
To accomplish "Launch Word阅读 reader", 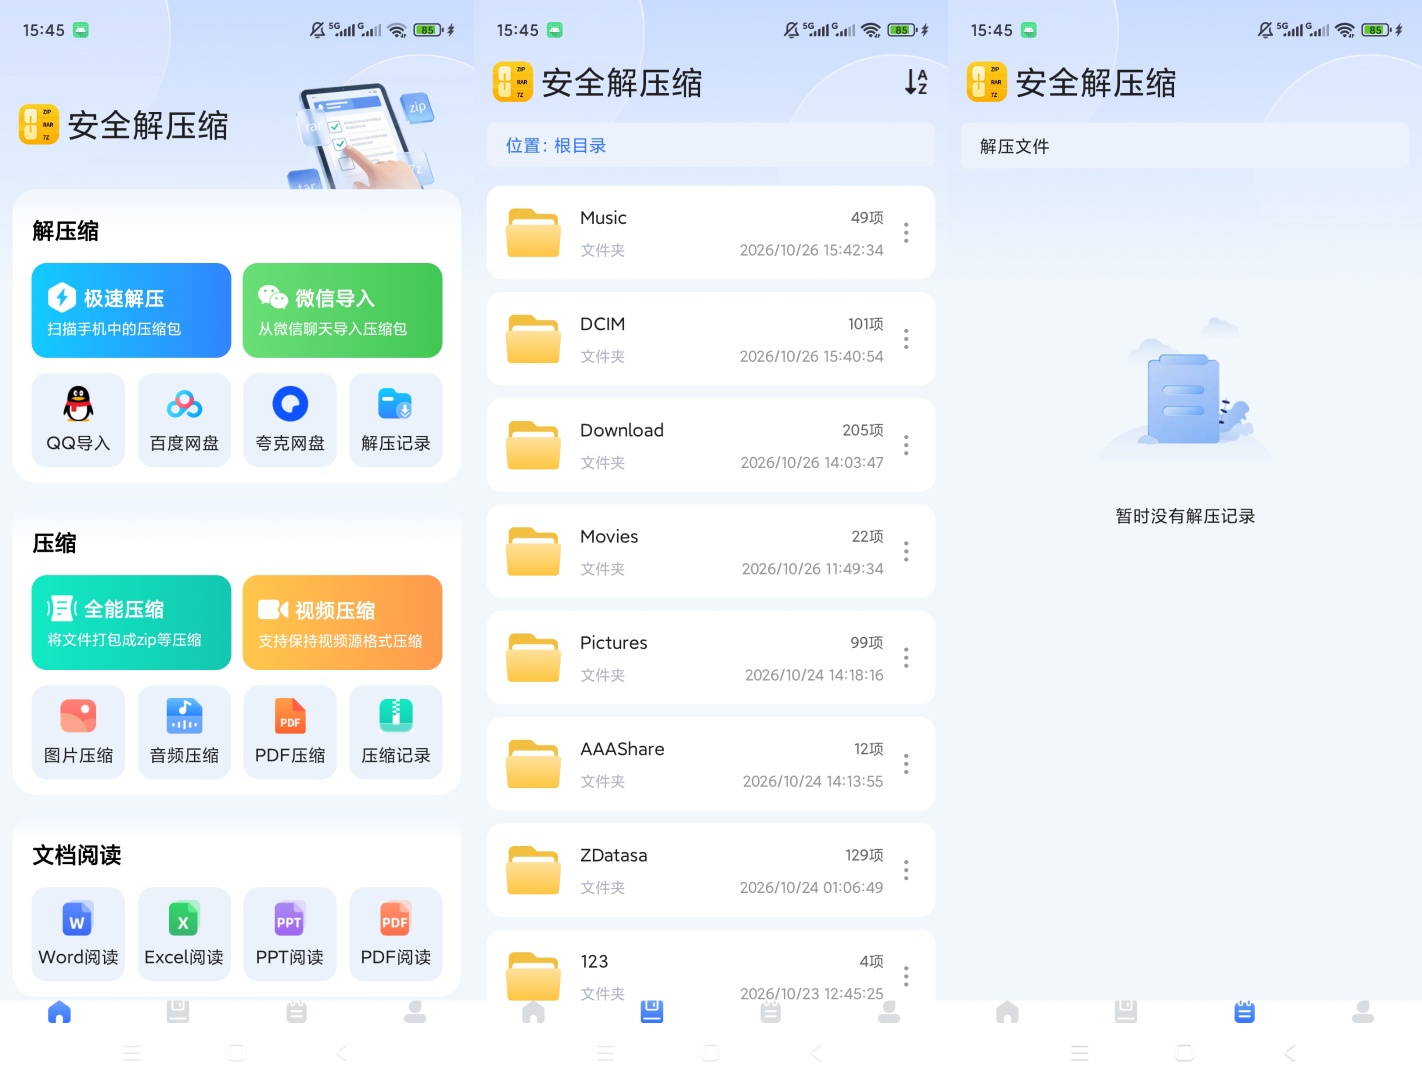I will [x=78, y=934].
